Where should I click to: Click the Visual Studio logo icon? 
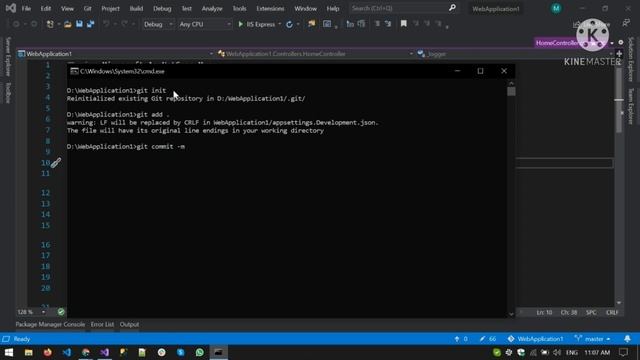[11, 8]
